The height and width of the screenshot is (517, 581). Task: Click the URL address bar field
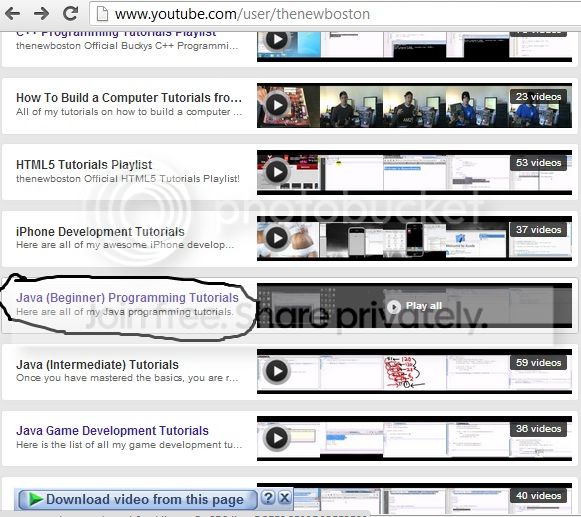point(333,14)
